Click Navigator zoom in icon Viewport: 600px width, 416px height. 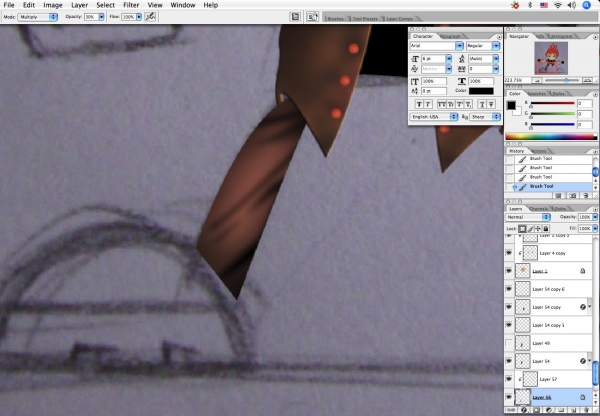pyautogui.click(x=587, y=80)
